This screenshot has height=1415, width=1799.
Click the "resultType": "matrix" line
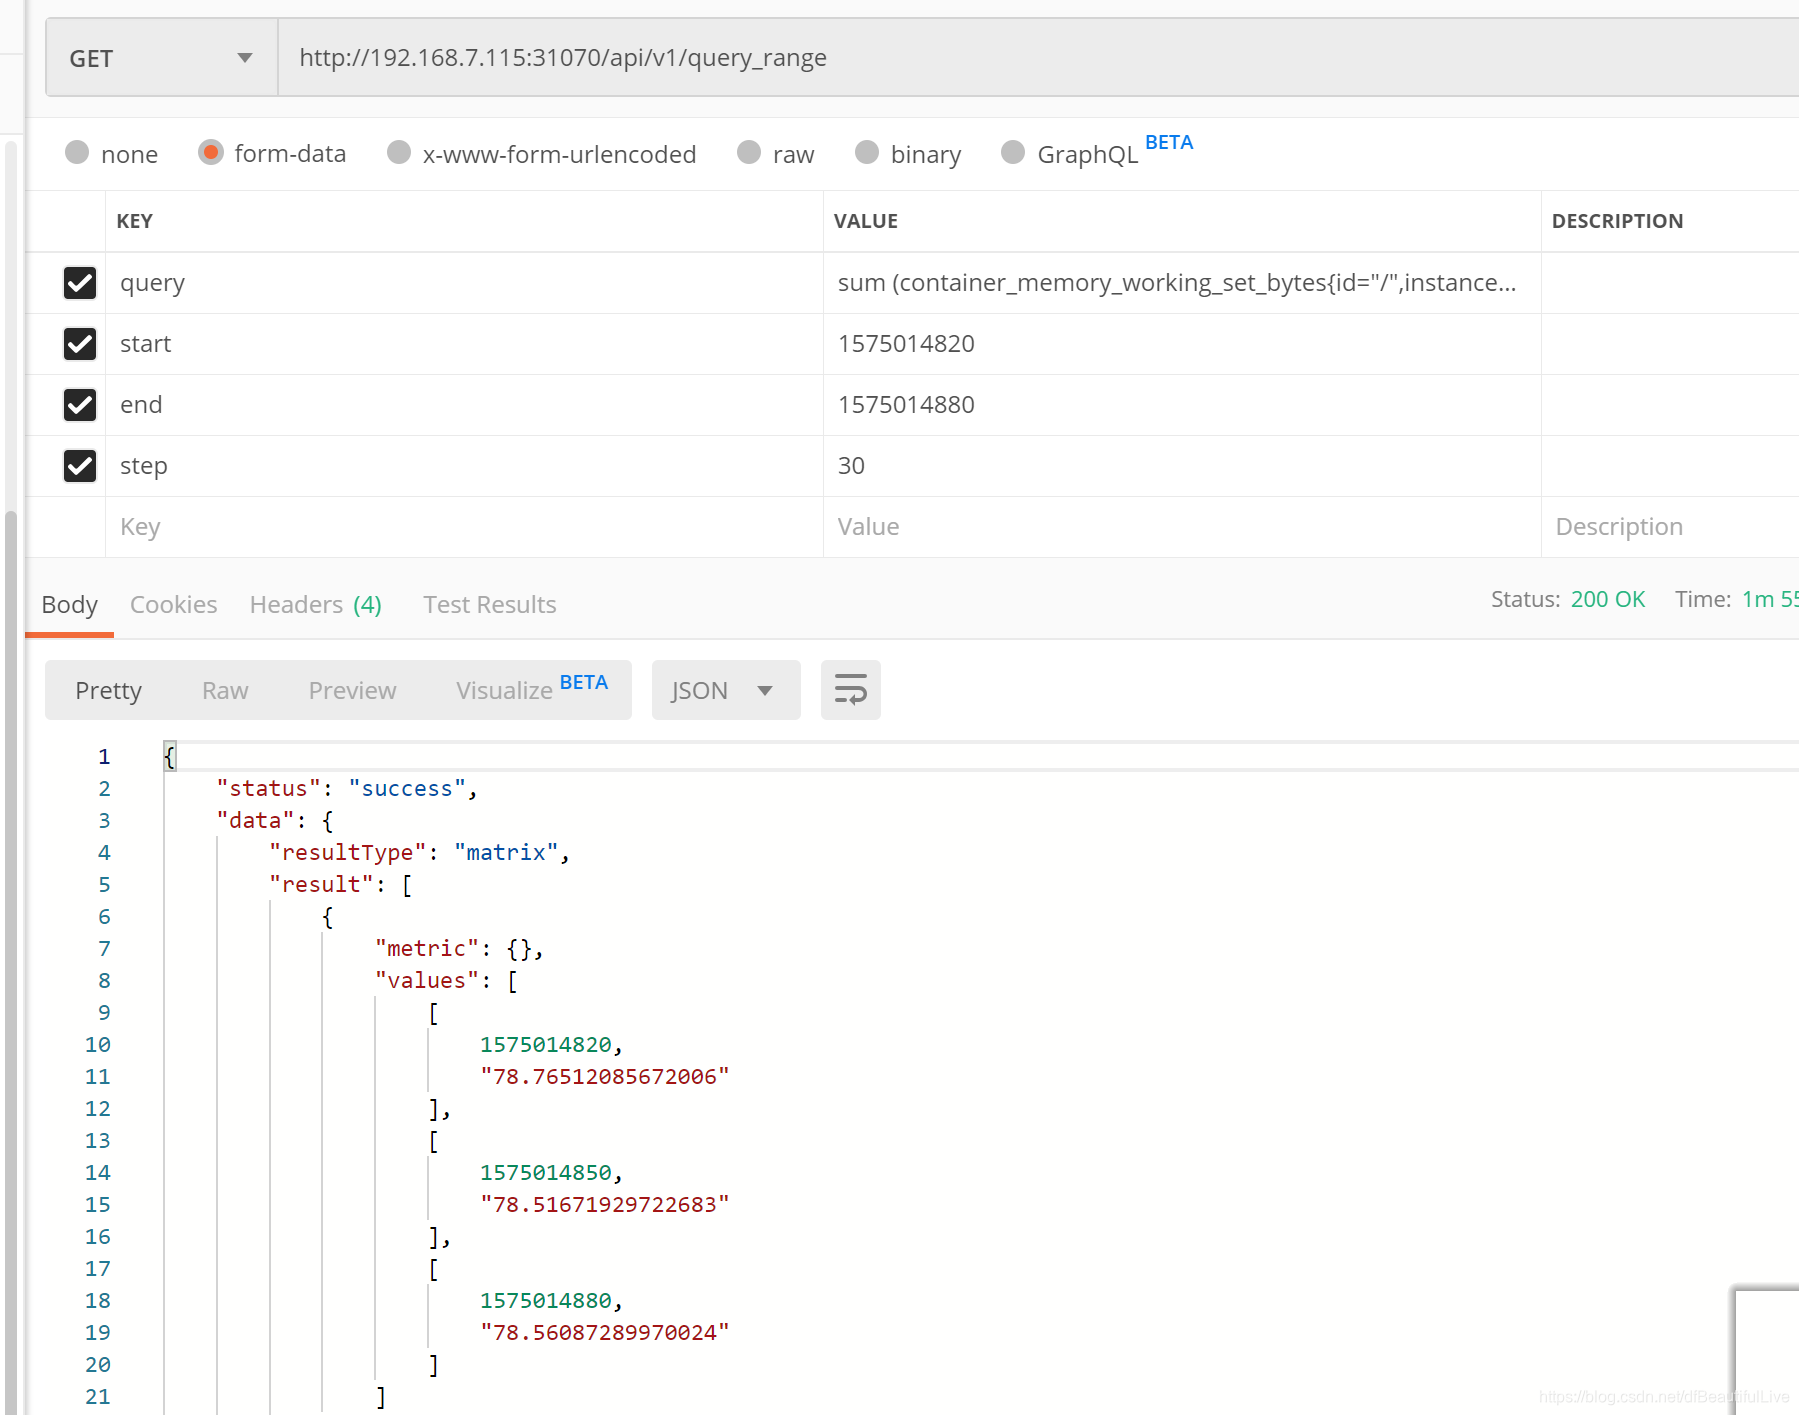420,853
